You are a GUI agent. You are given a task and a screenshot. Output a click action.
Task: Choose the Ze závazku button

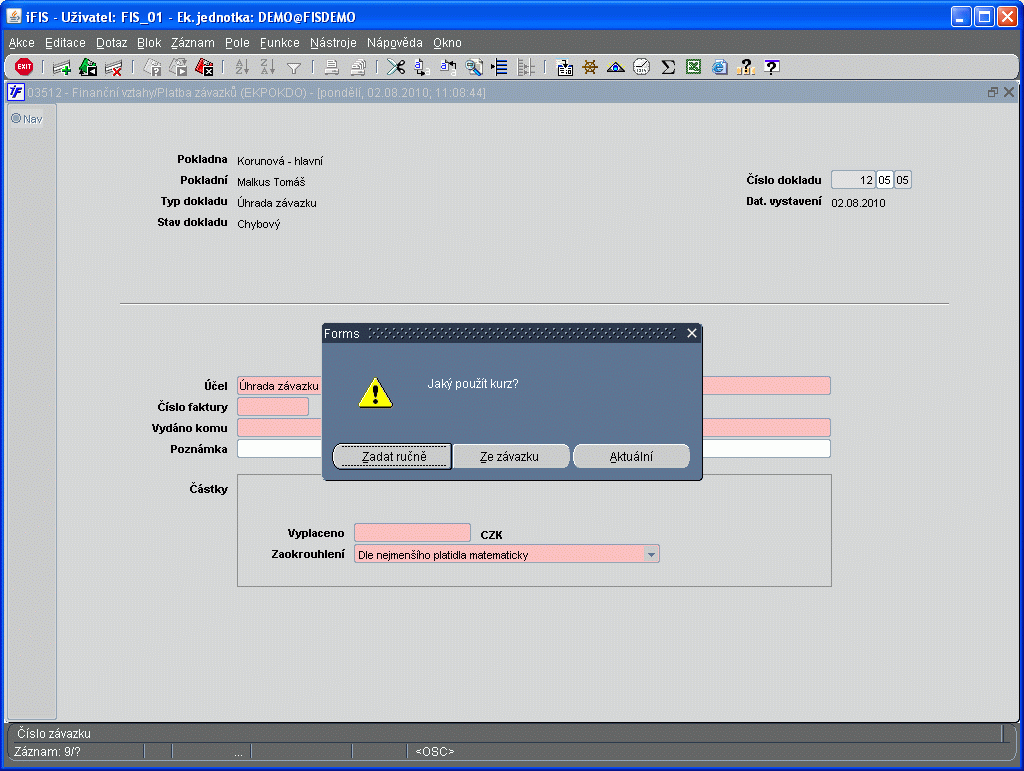[510, 456]
